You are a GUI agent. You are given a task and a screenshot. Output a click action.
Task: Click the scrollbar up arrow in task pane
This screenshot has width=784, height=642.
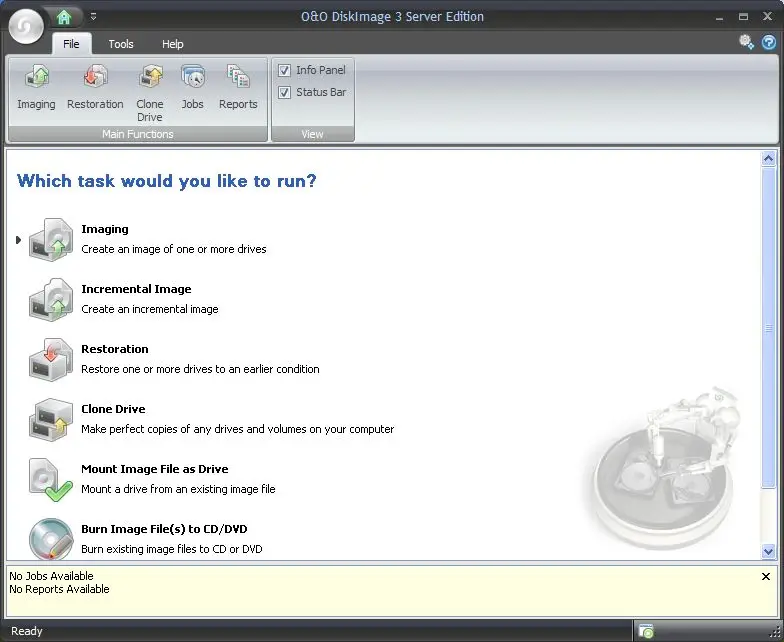pyautogui.click(x=768, y=158)
